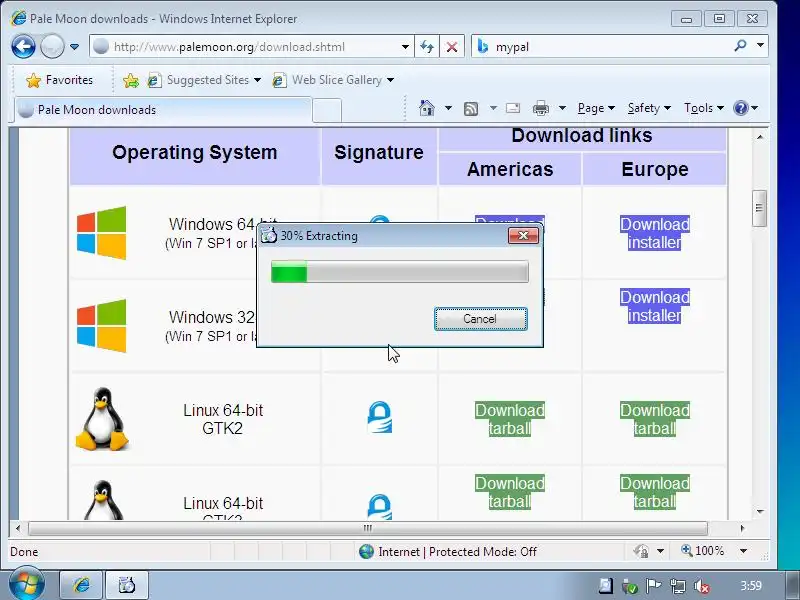Screen dimensions: 800x600
Task: Click the search box containing mypal
Action: click(x=602, y=47)
